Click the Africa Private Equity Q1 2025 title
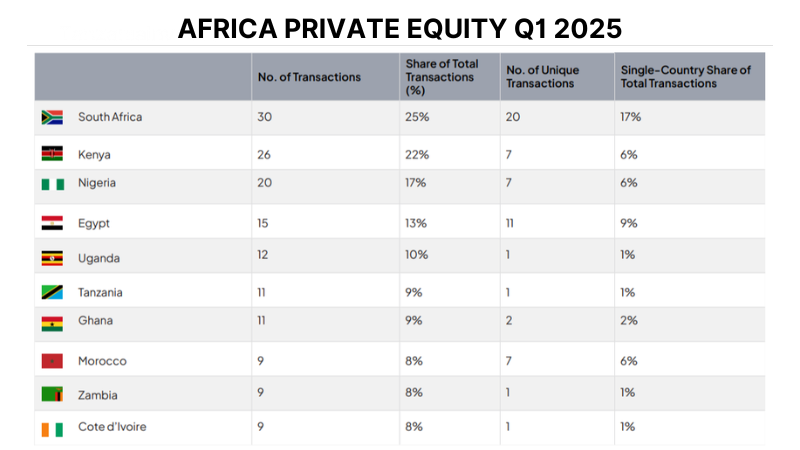This screenshot has width=800, height=450. point(399,28)
